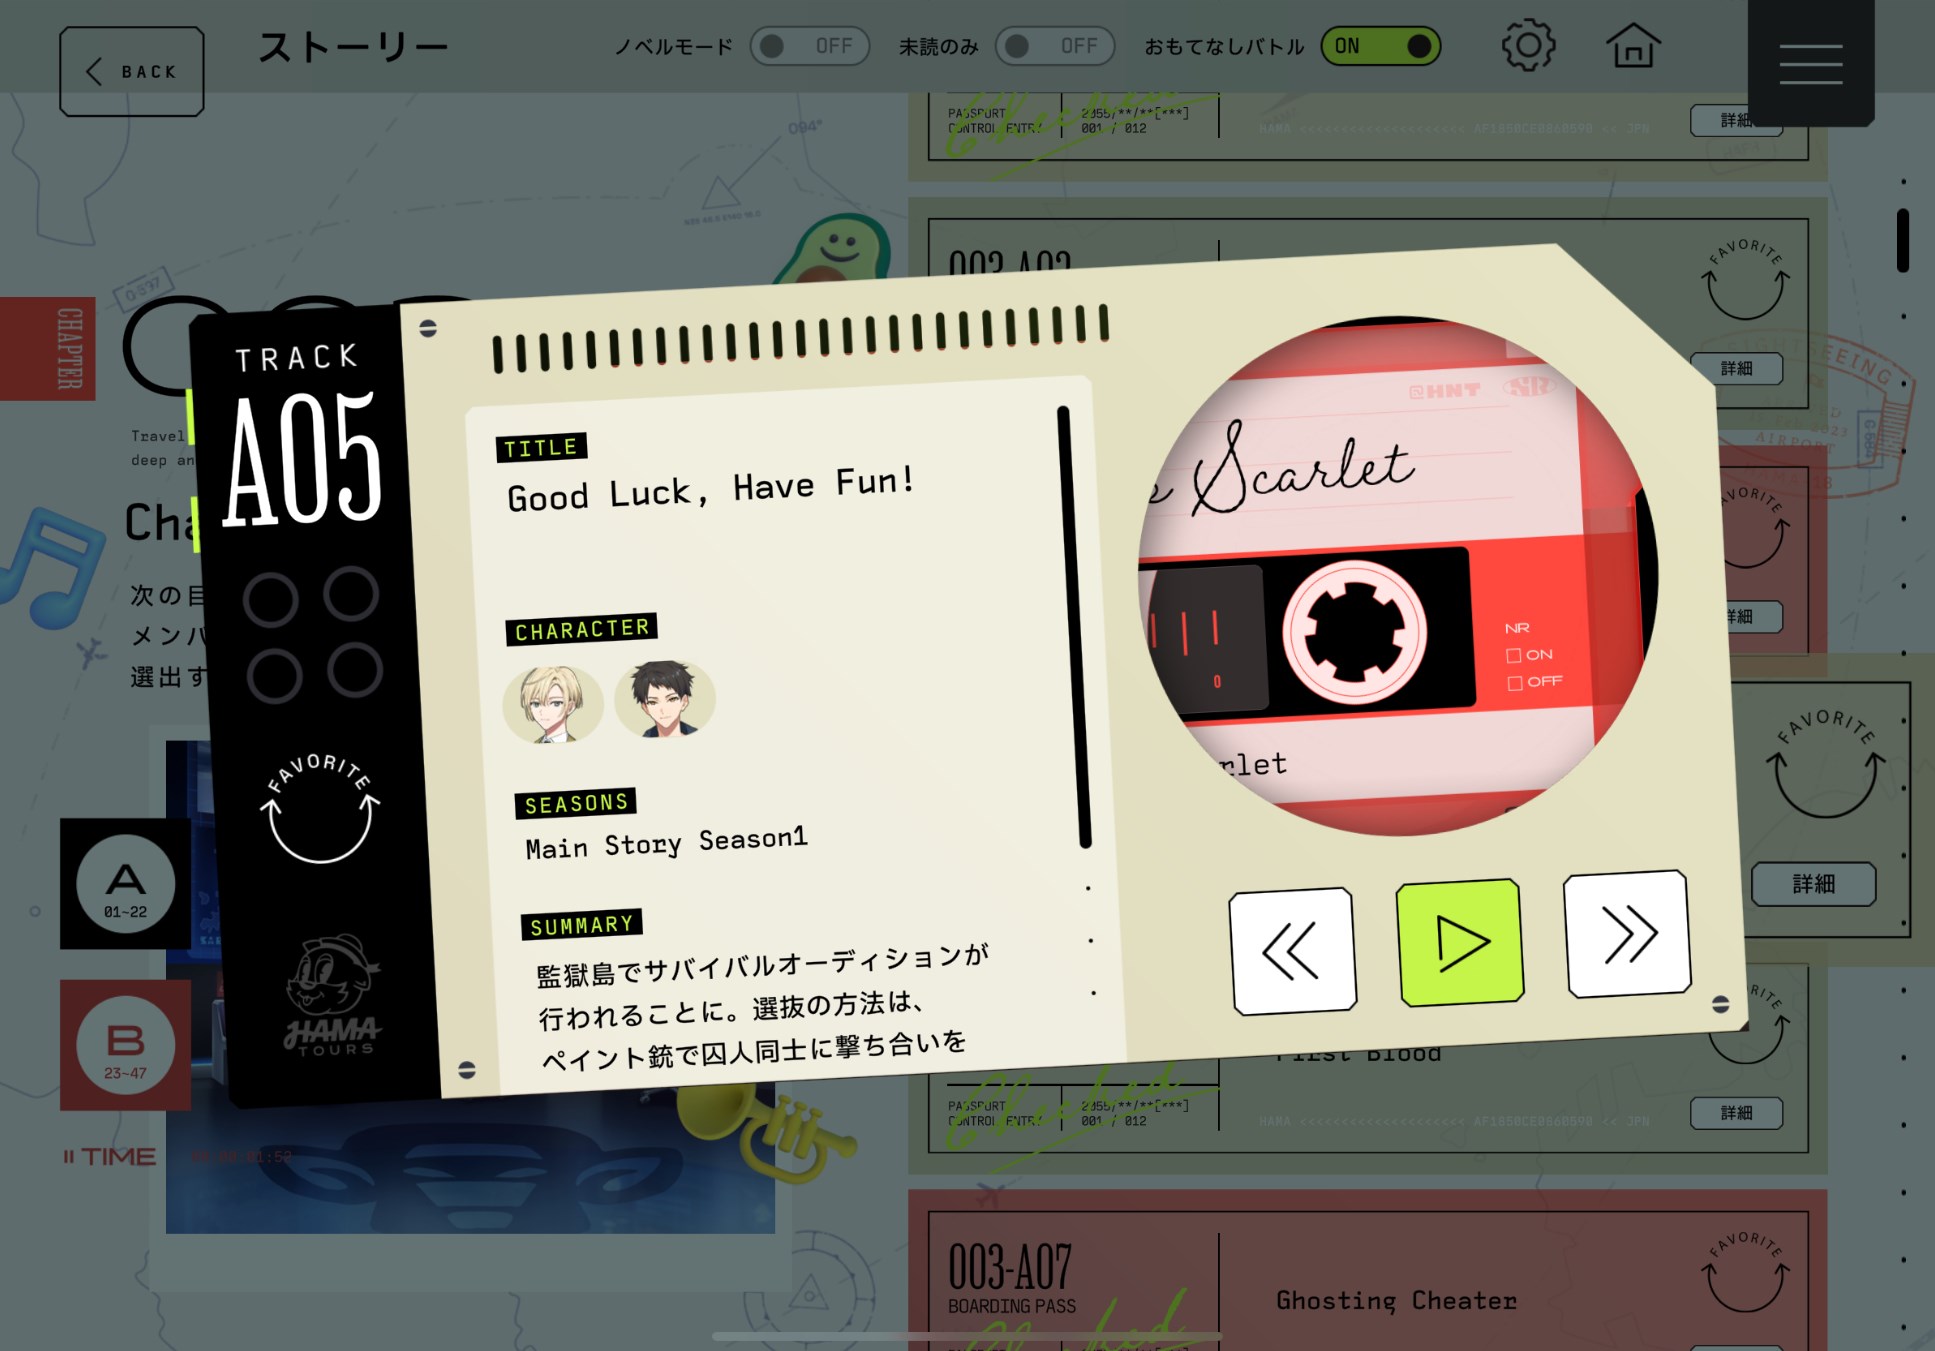Skip to next track with fast-forward button
1935x1351 pixels.
tap(1627, 935)
